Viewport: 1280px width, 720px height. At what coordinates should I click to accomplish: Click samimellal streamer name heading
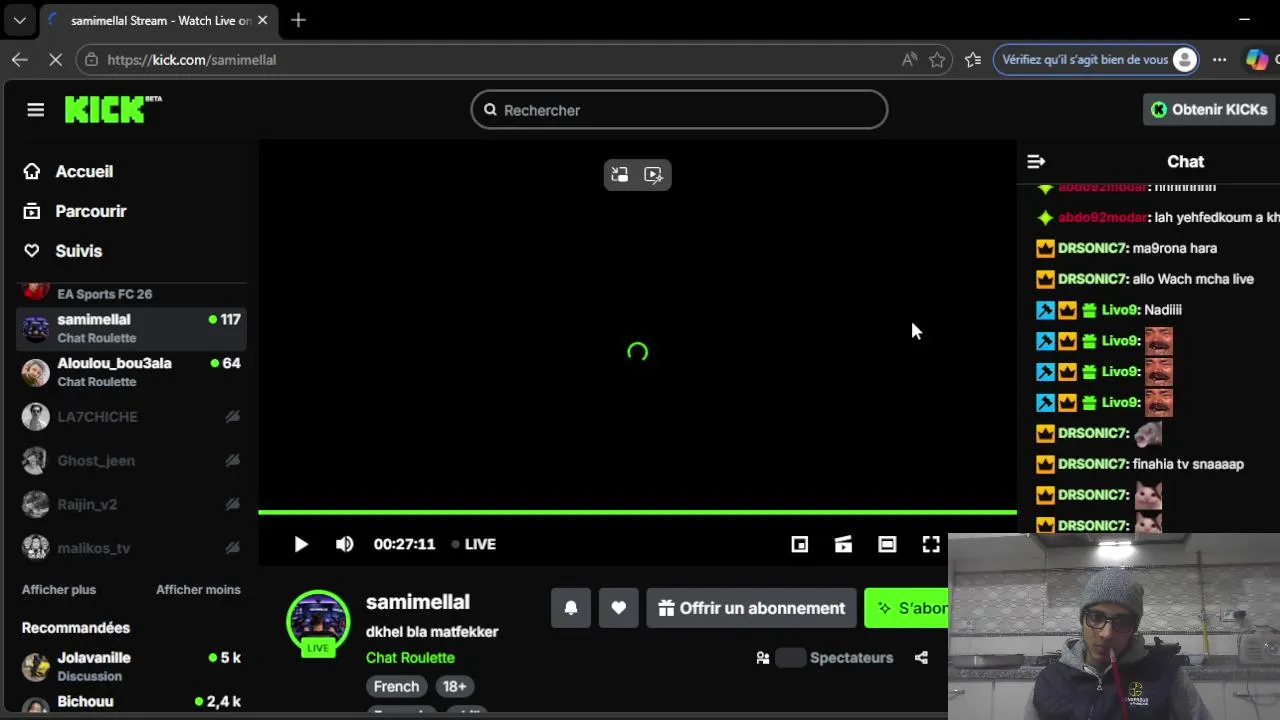[418, 602]
